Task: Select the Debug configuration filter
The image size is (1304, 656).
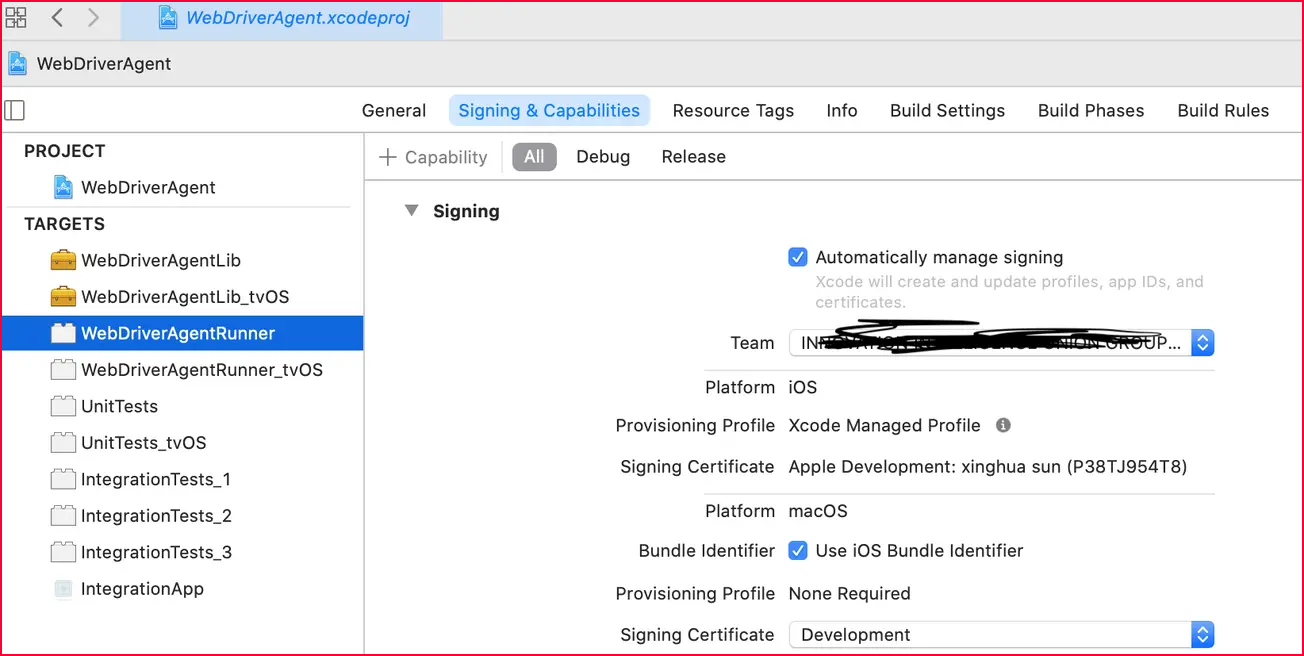Action: coord(603,157)
